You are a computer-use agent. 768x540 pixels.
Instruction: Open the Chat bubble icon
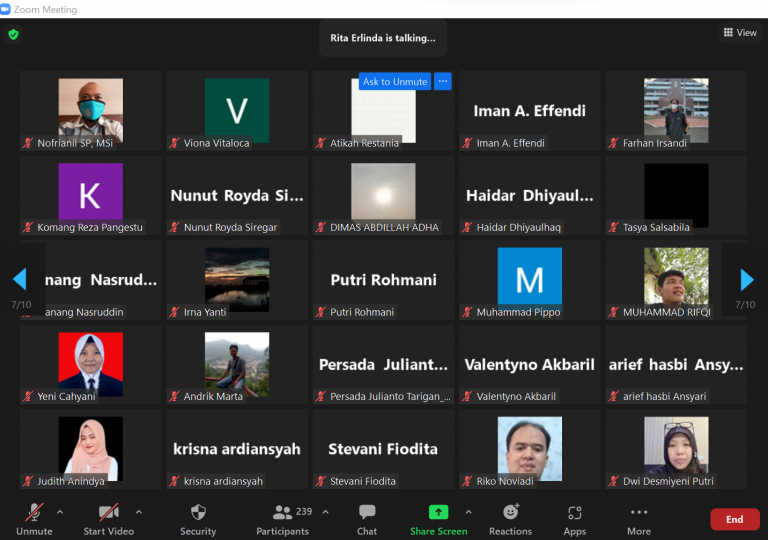tap(367, 512)
